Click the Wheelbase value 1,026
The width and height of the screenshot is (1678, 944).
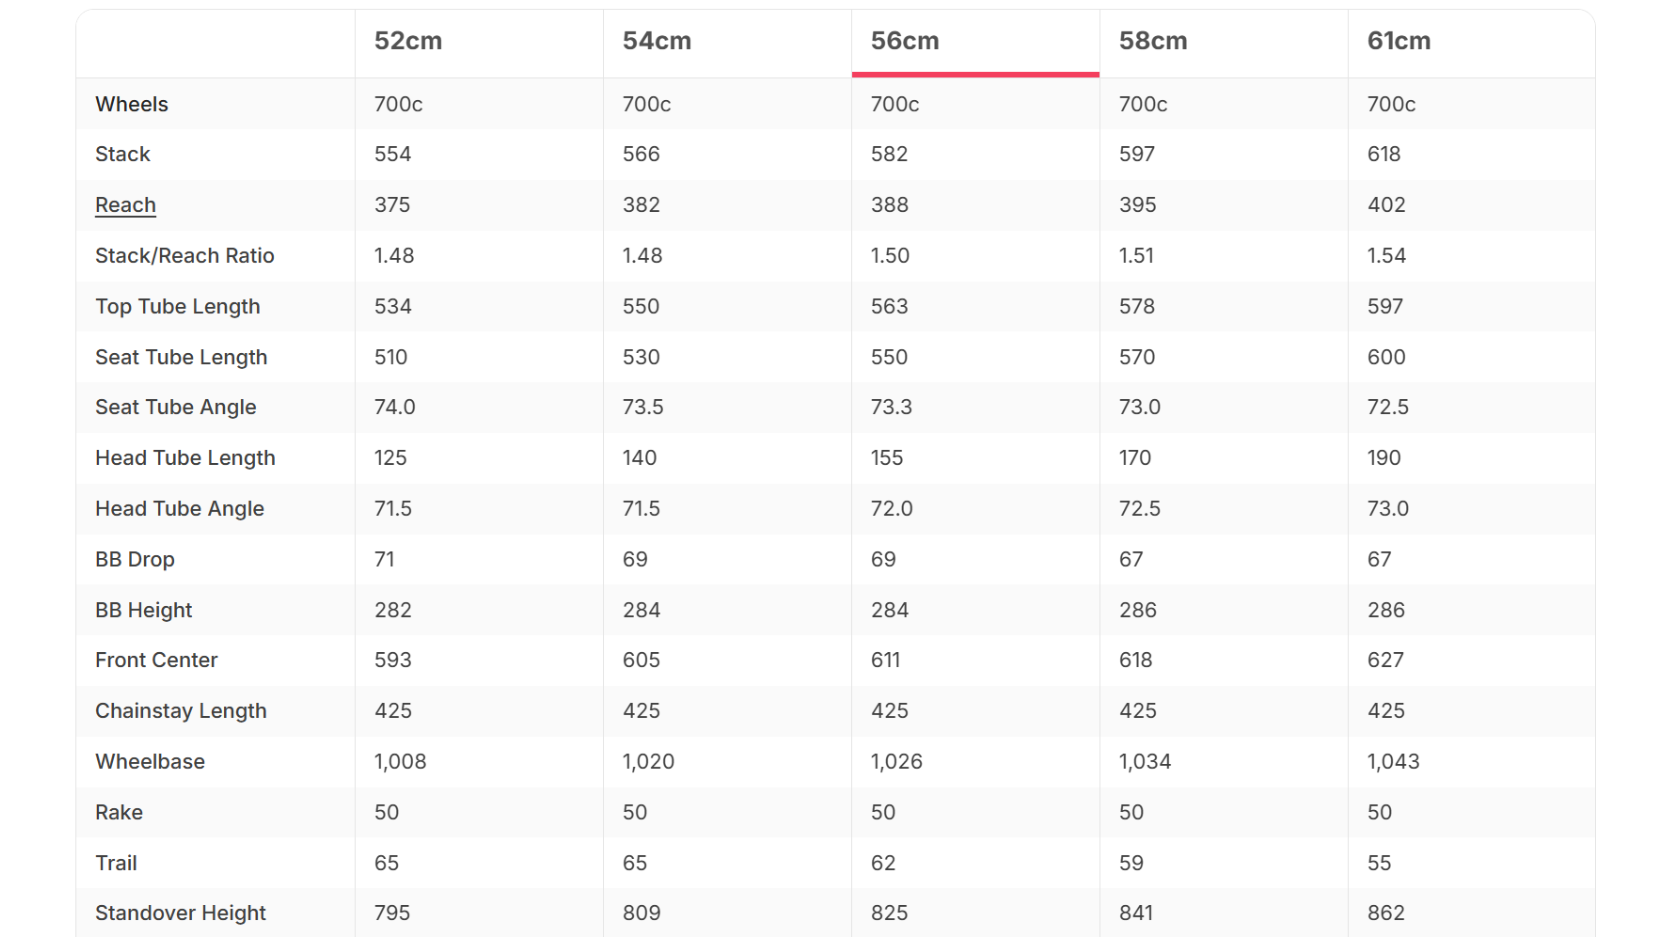click(x=896, y=762)
